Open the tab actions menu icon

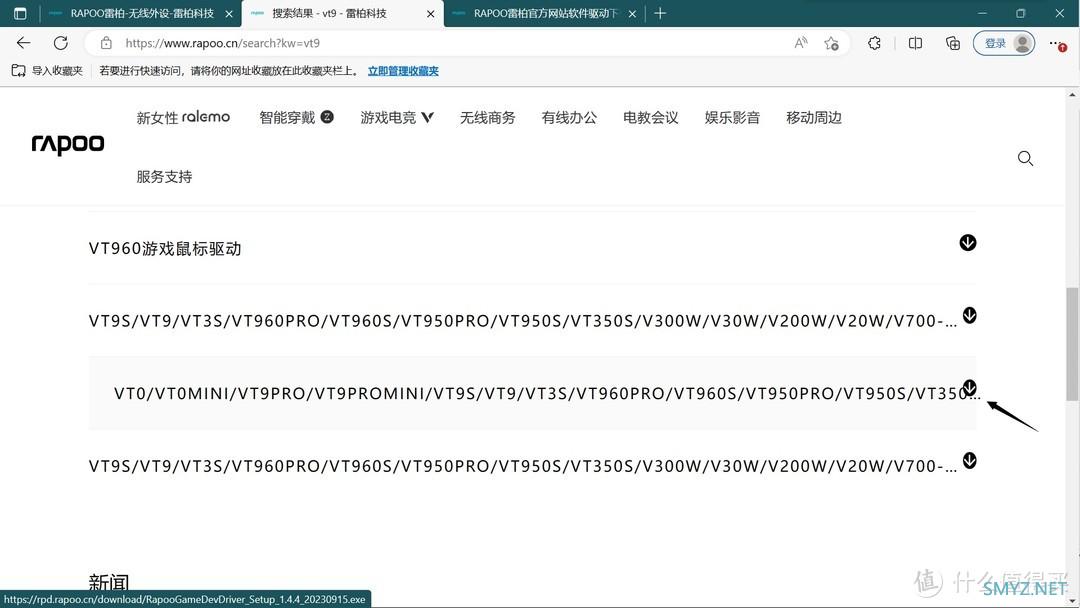click(20, 13)
